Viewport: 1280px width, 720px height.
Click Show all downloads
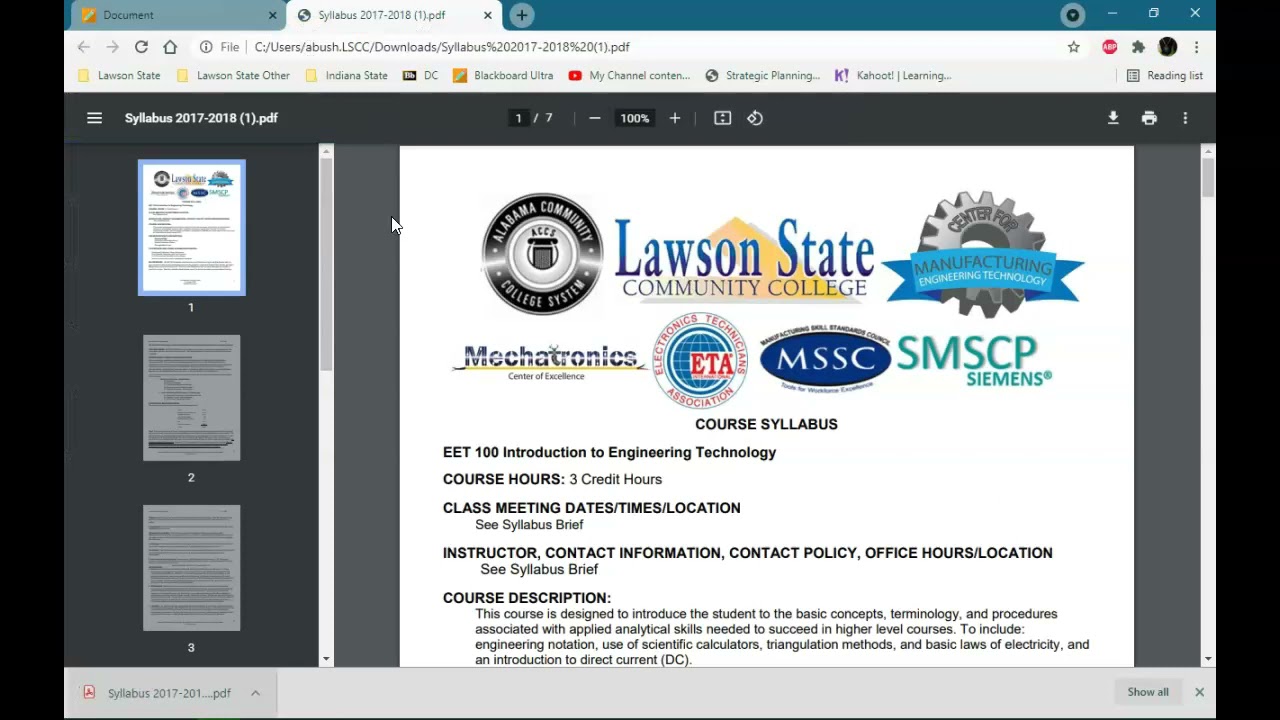[1148, 692]
